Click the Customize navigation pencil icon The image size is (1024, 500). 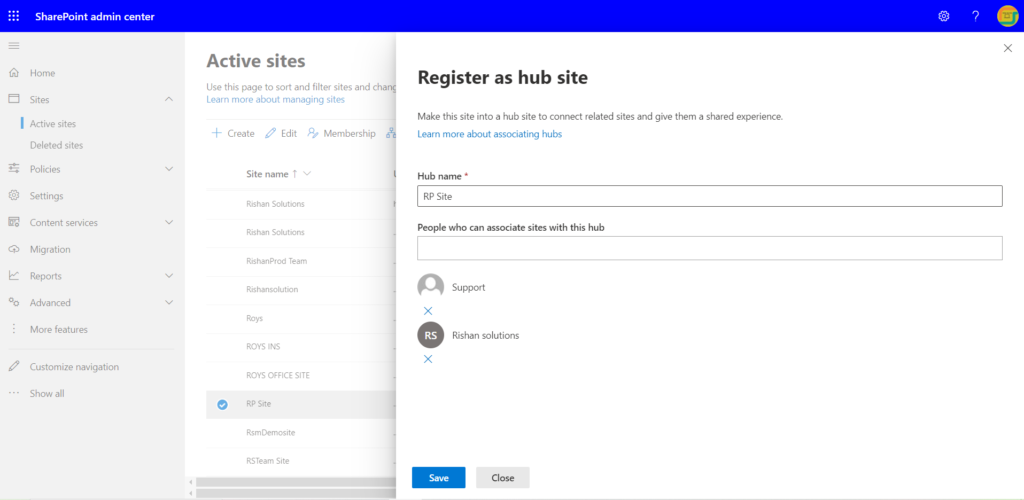coord(14,367)
